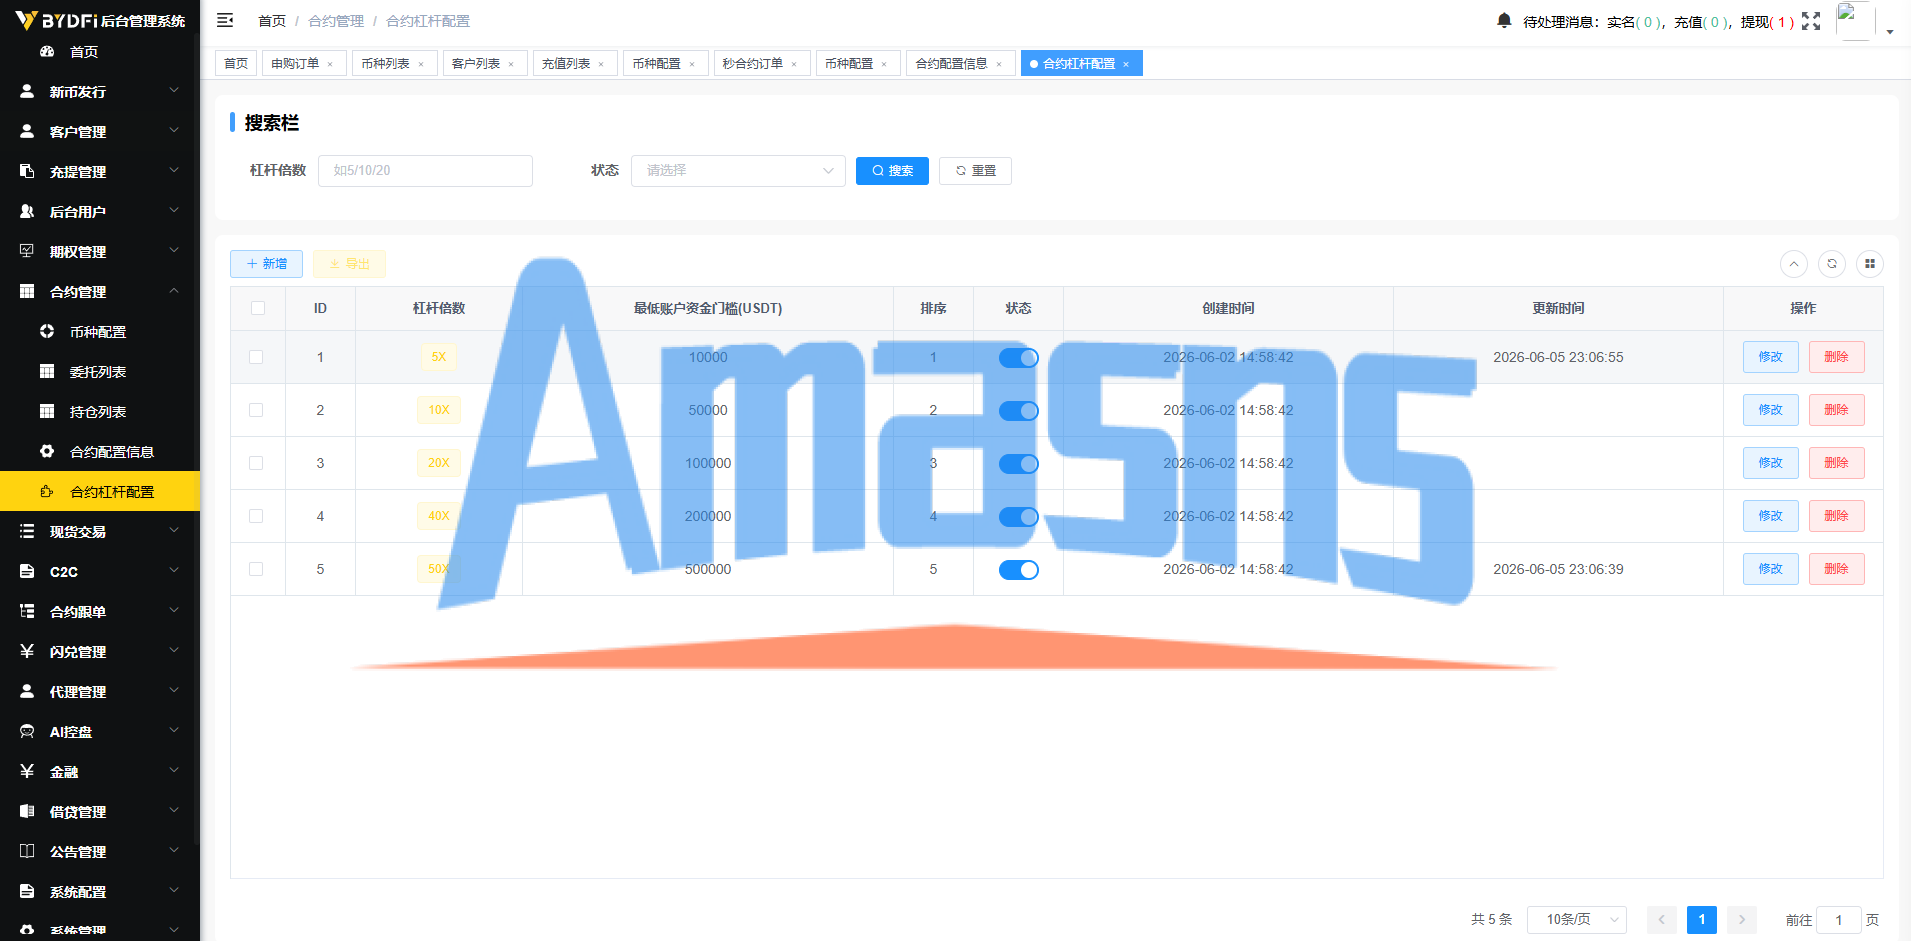Click the 新增 button

[266, 264]
